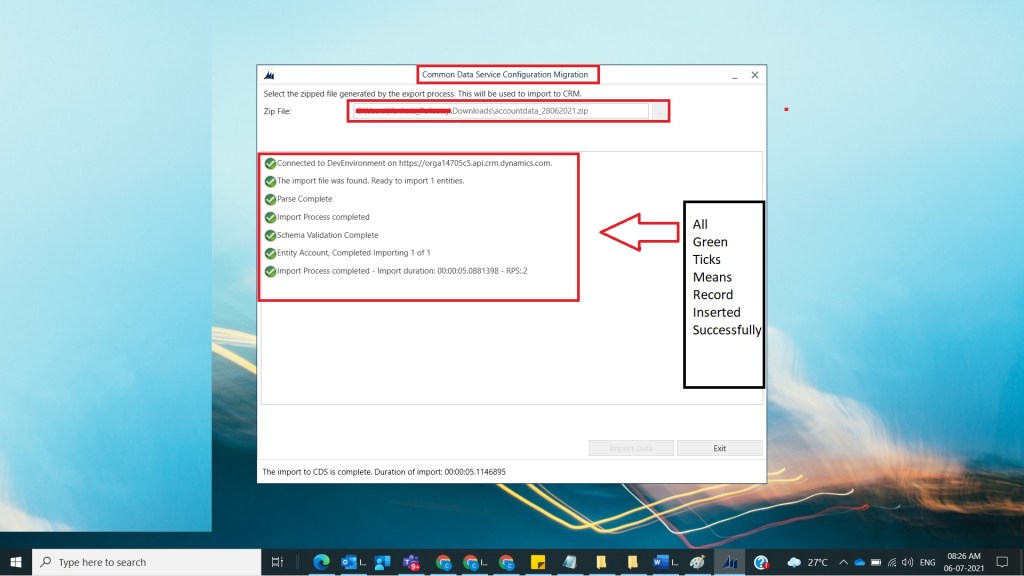This screenshot has height=576, width=1024.
Task: Open Microsoft Teams from the taskbar
Action: coord(412,562)
